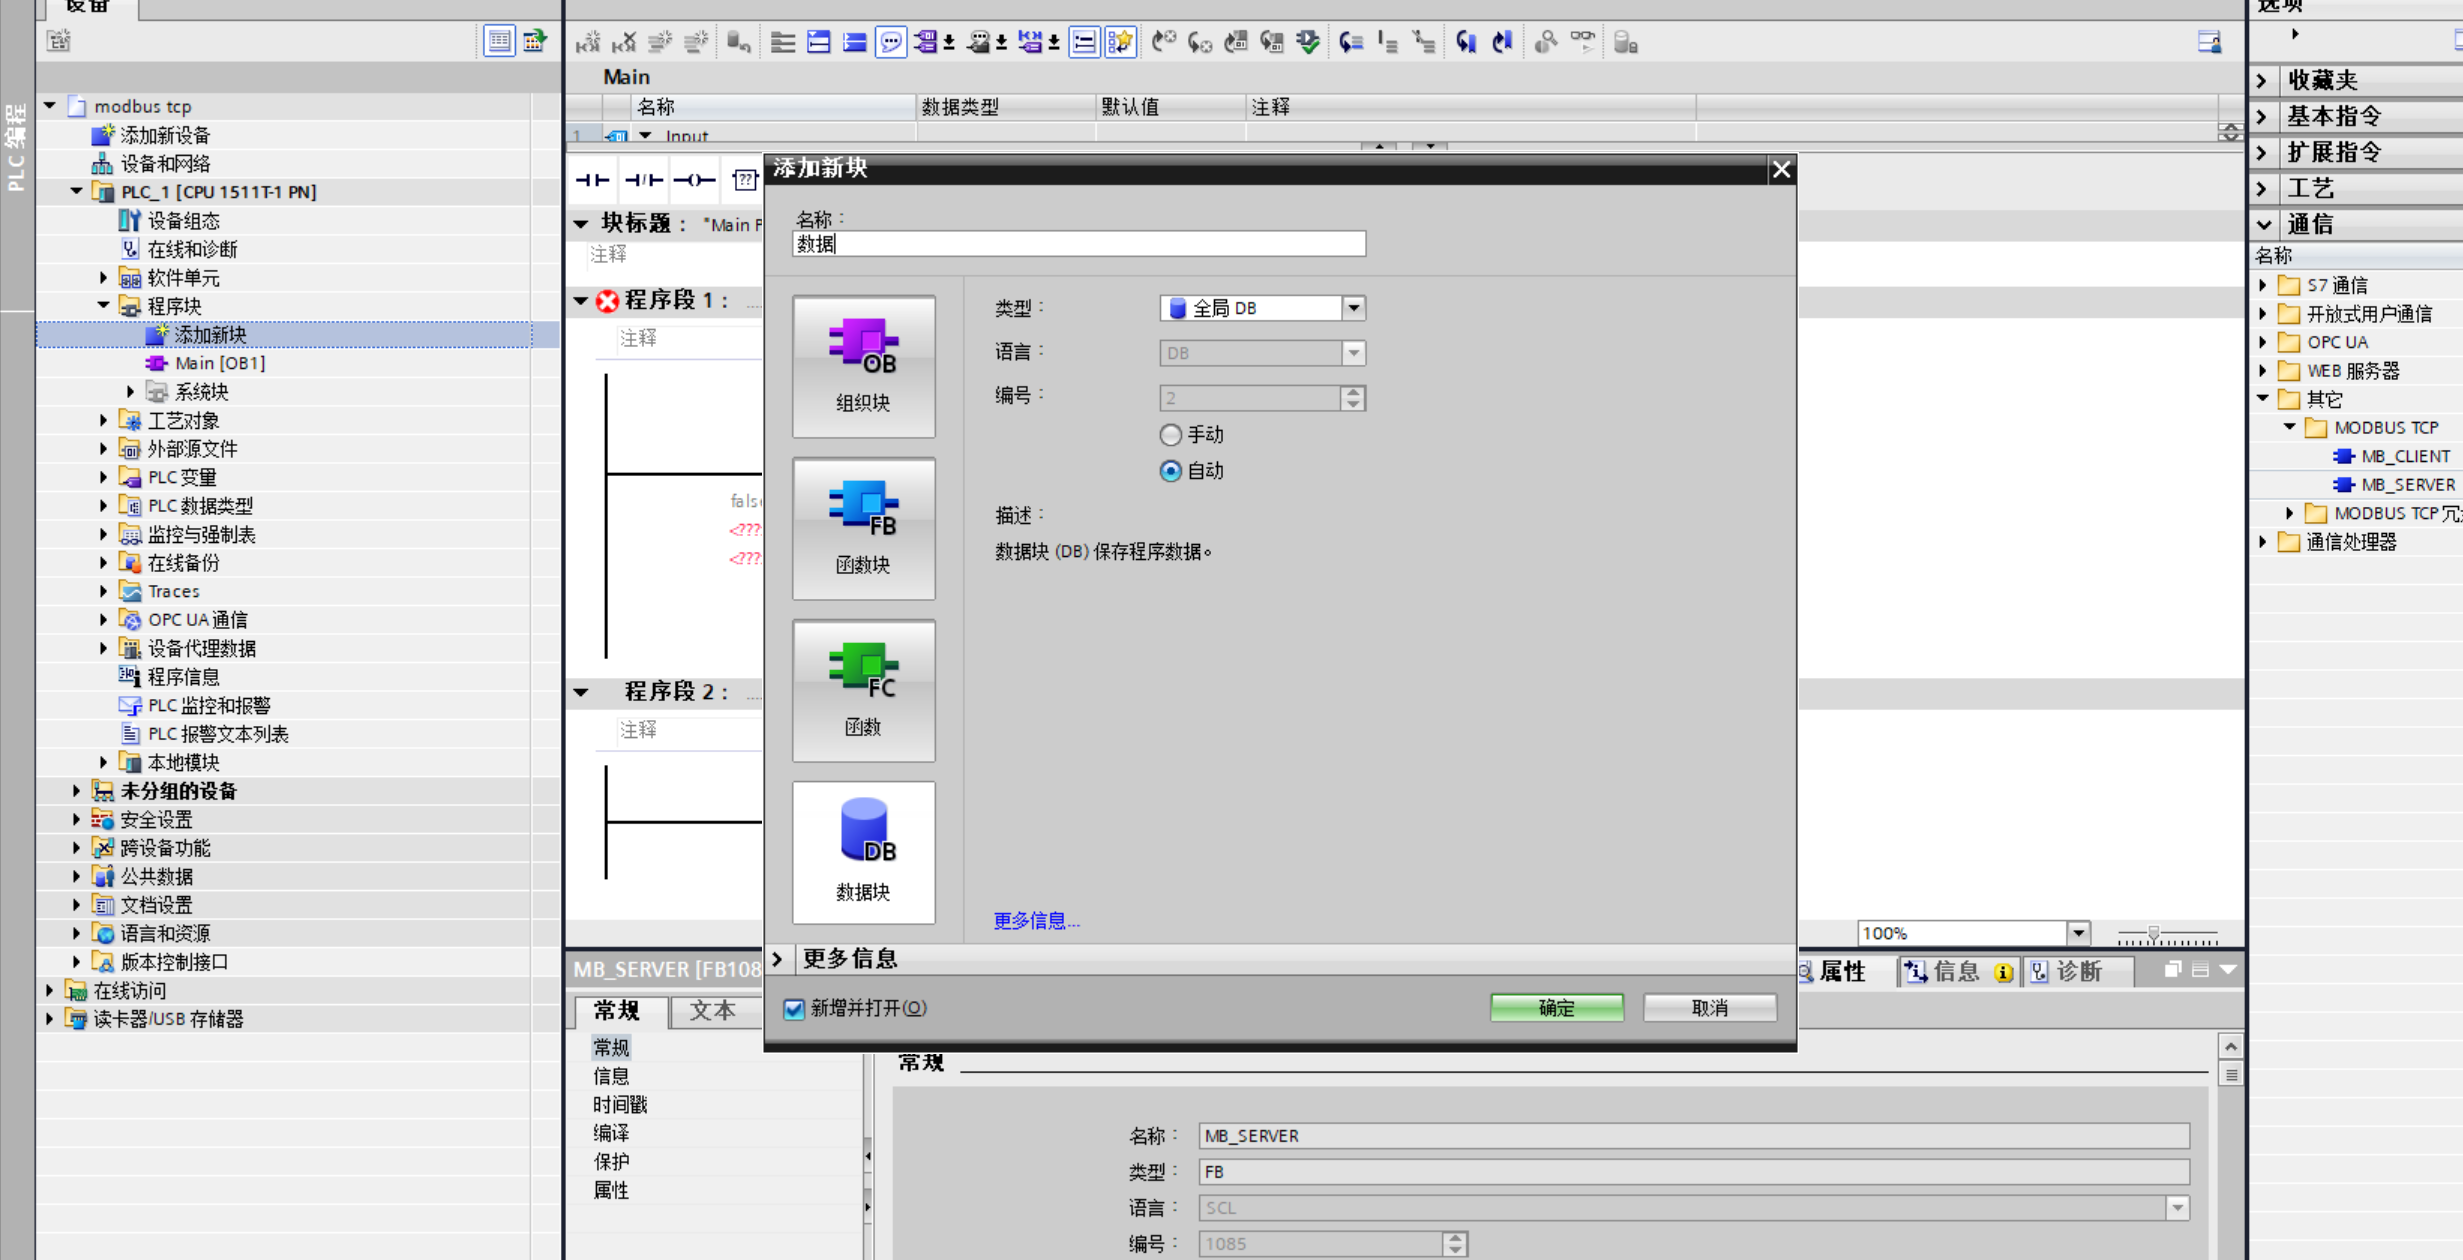Expand the 工艺对象 tree node
This screenshot has width=2463, height=1260.
pyautogui.click(x=104, y=421)
